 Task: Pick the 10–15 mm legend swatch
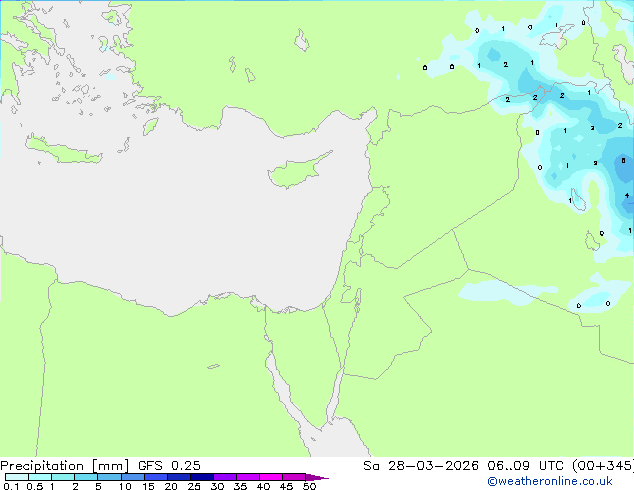[x=133, y=477]
